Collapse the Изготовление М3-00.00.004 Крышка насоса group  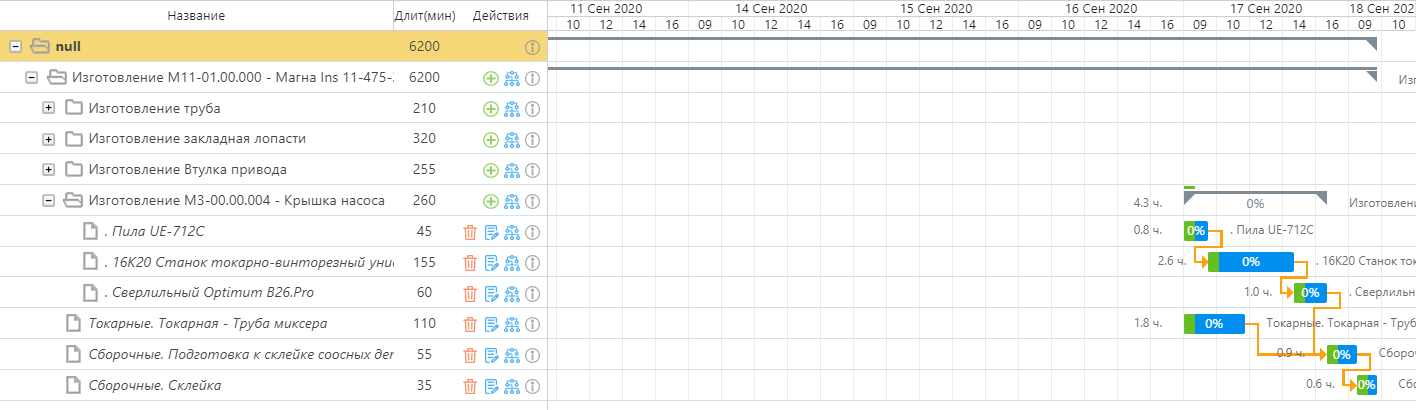[48, 201]
